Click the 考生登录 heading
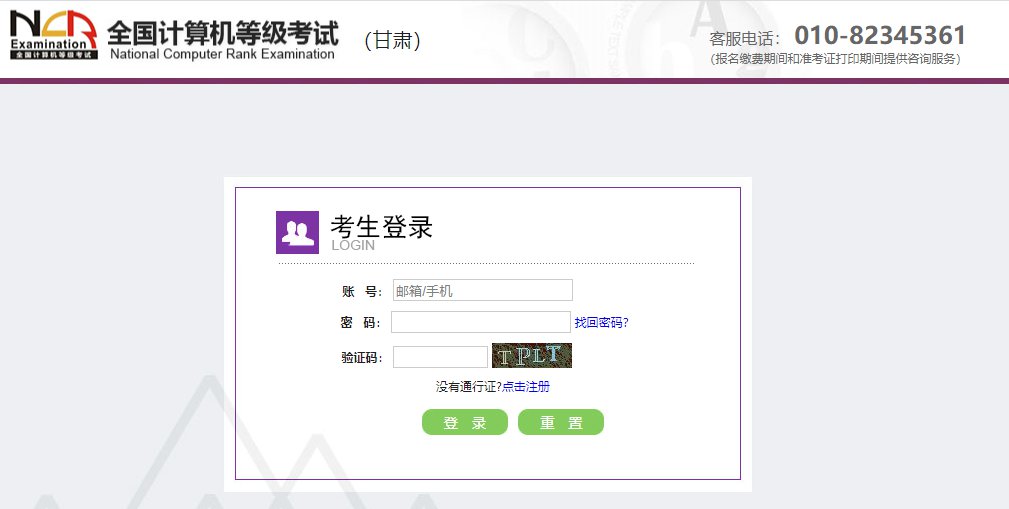The image size is (1009, 509). coord(381,227)
